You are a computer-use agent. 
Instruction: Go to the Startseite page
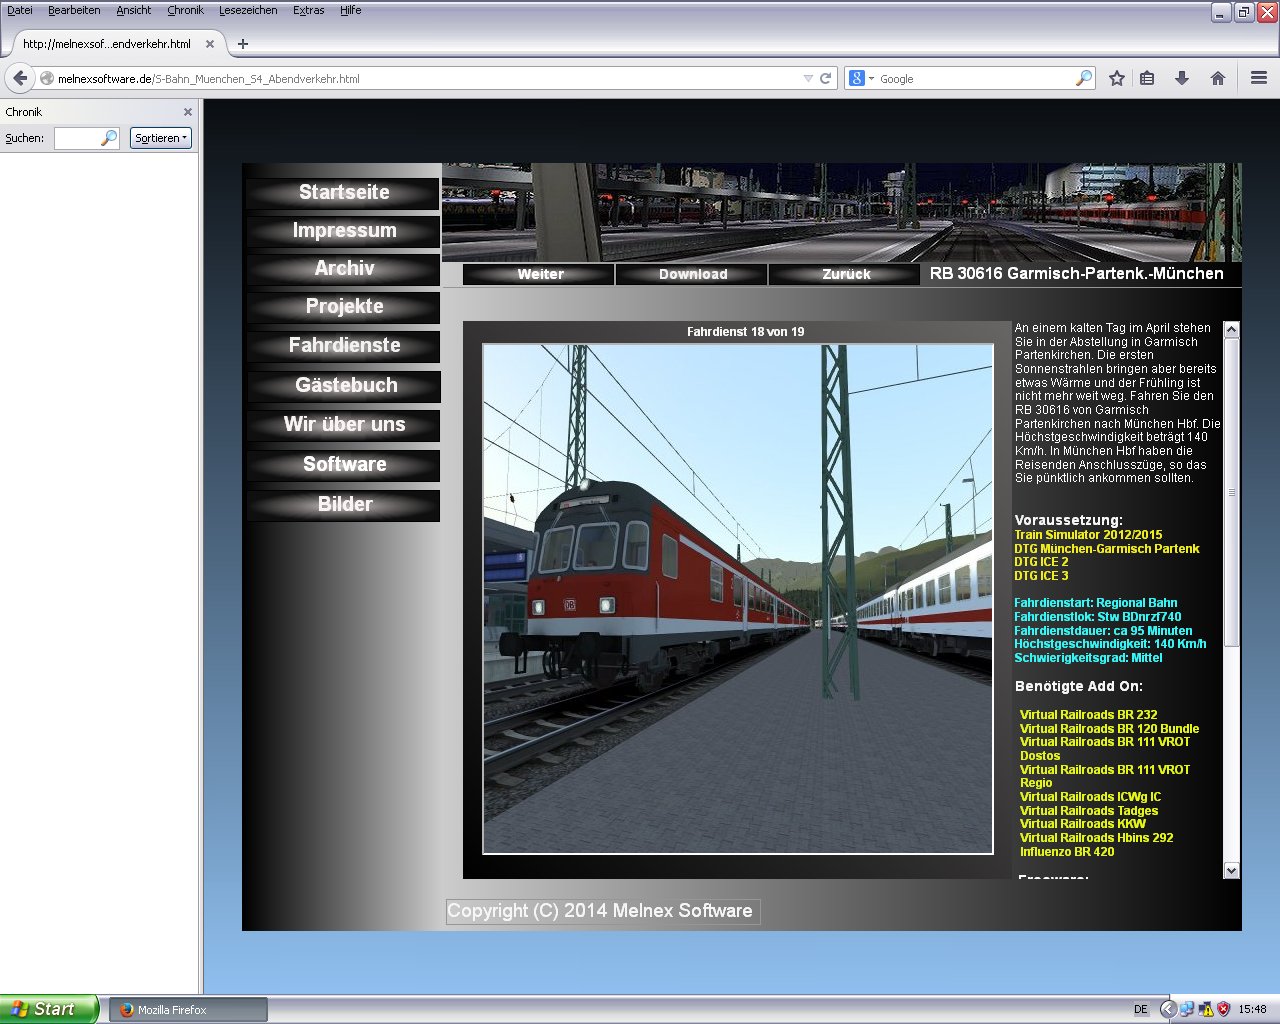tap(344, 192)
